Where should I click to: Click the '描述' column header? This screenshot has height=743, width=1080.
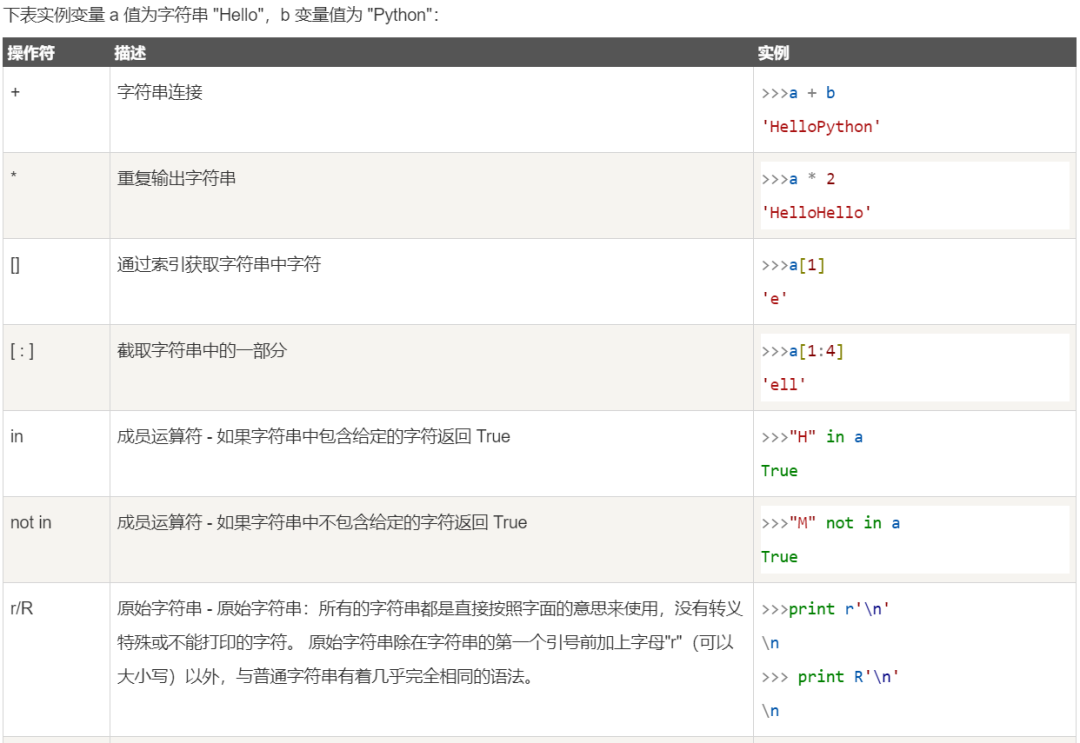click(x=129, y=53)
